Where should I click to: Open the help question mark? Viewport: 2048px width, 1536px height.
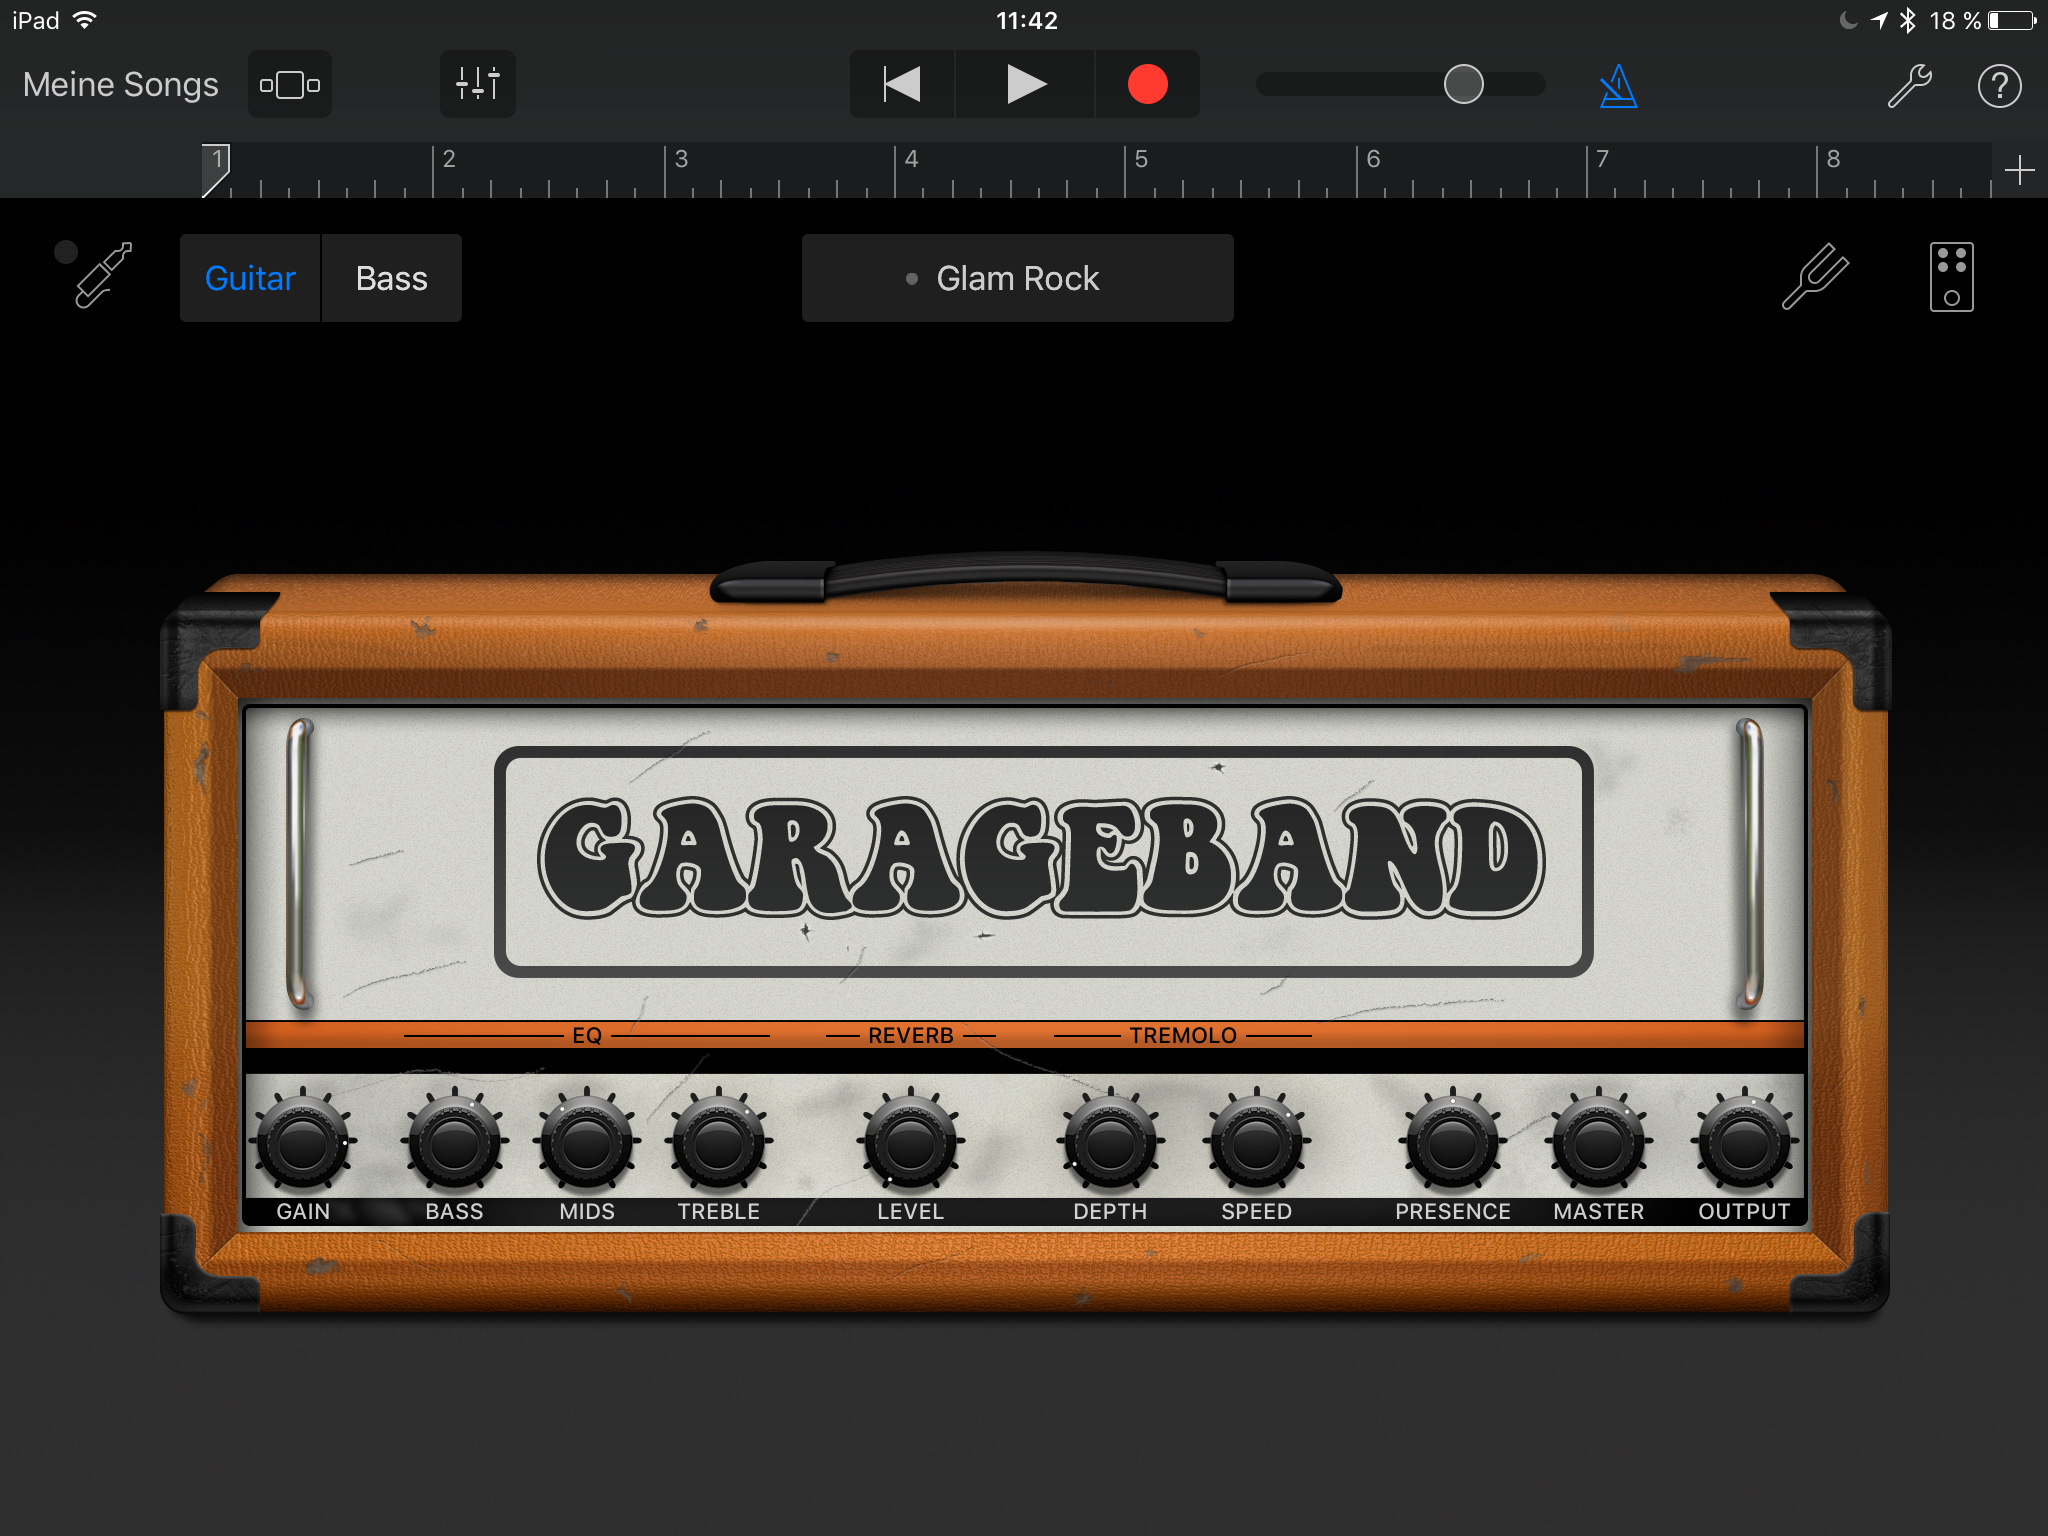(1999, 86)
